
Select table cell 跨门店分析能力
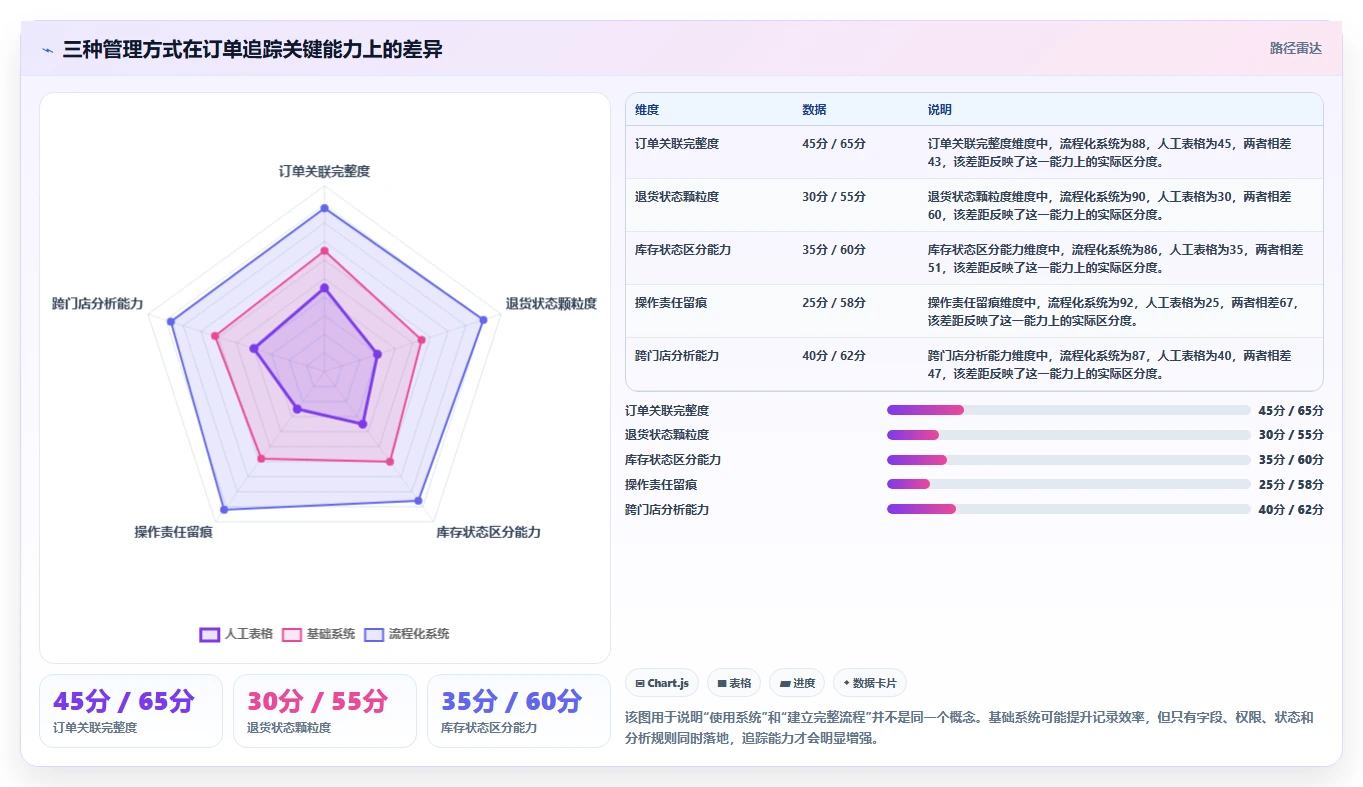point(677,356)
